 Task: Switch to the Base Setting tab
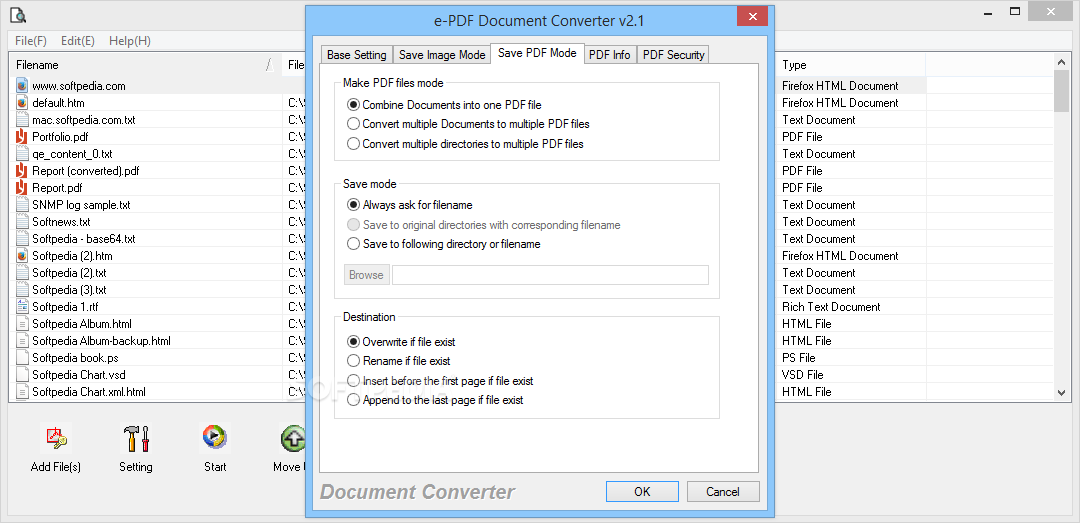pos(357,55)
